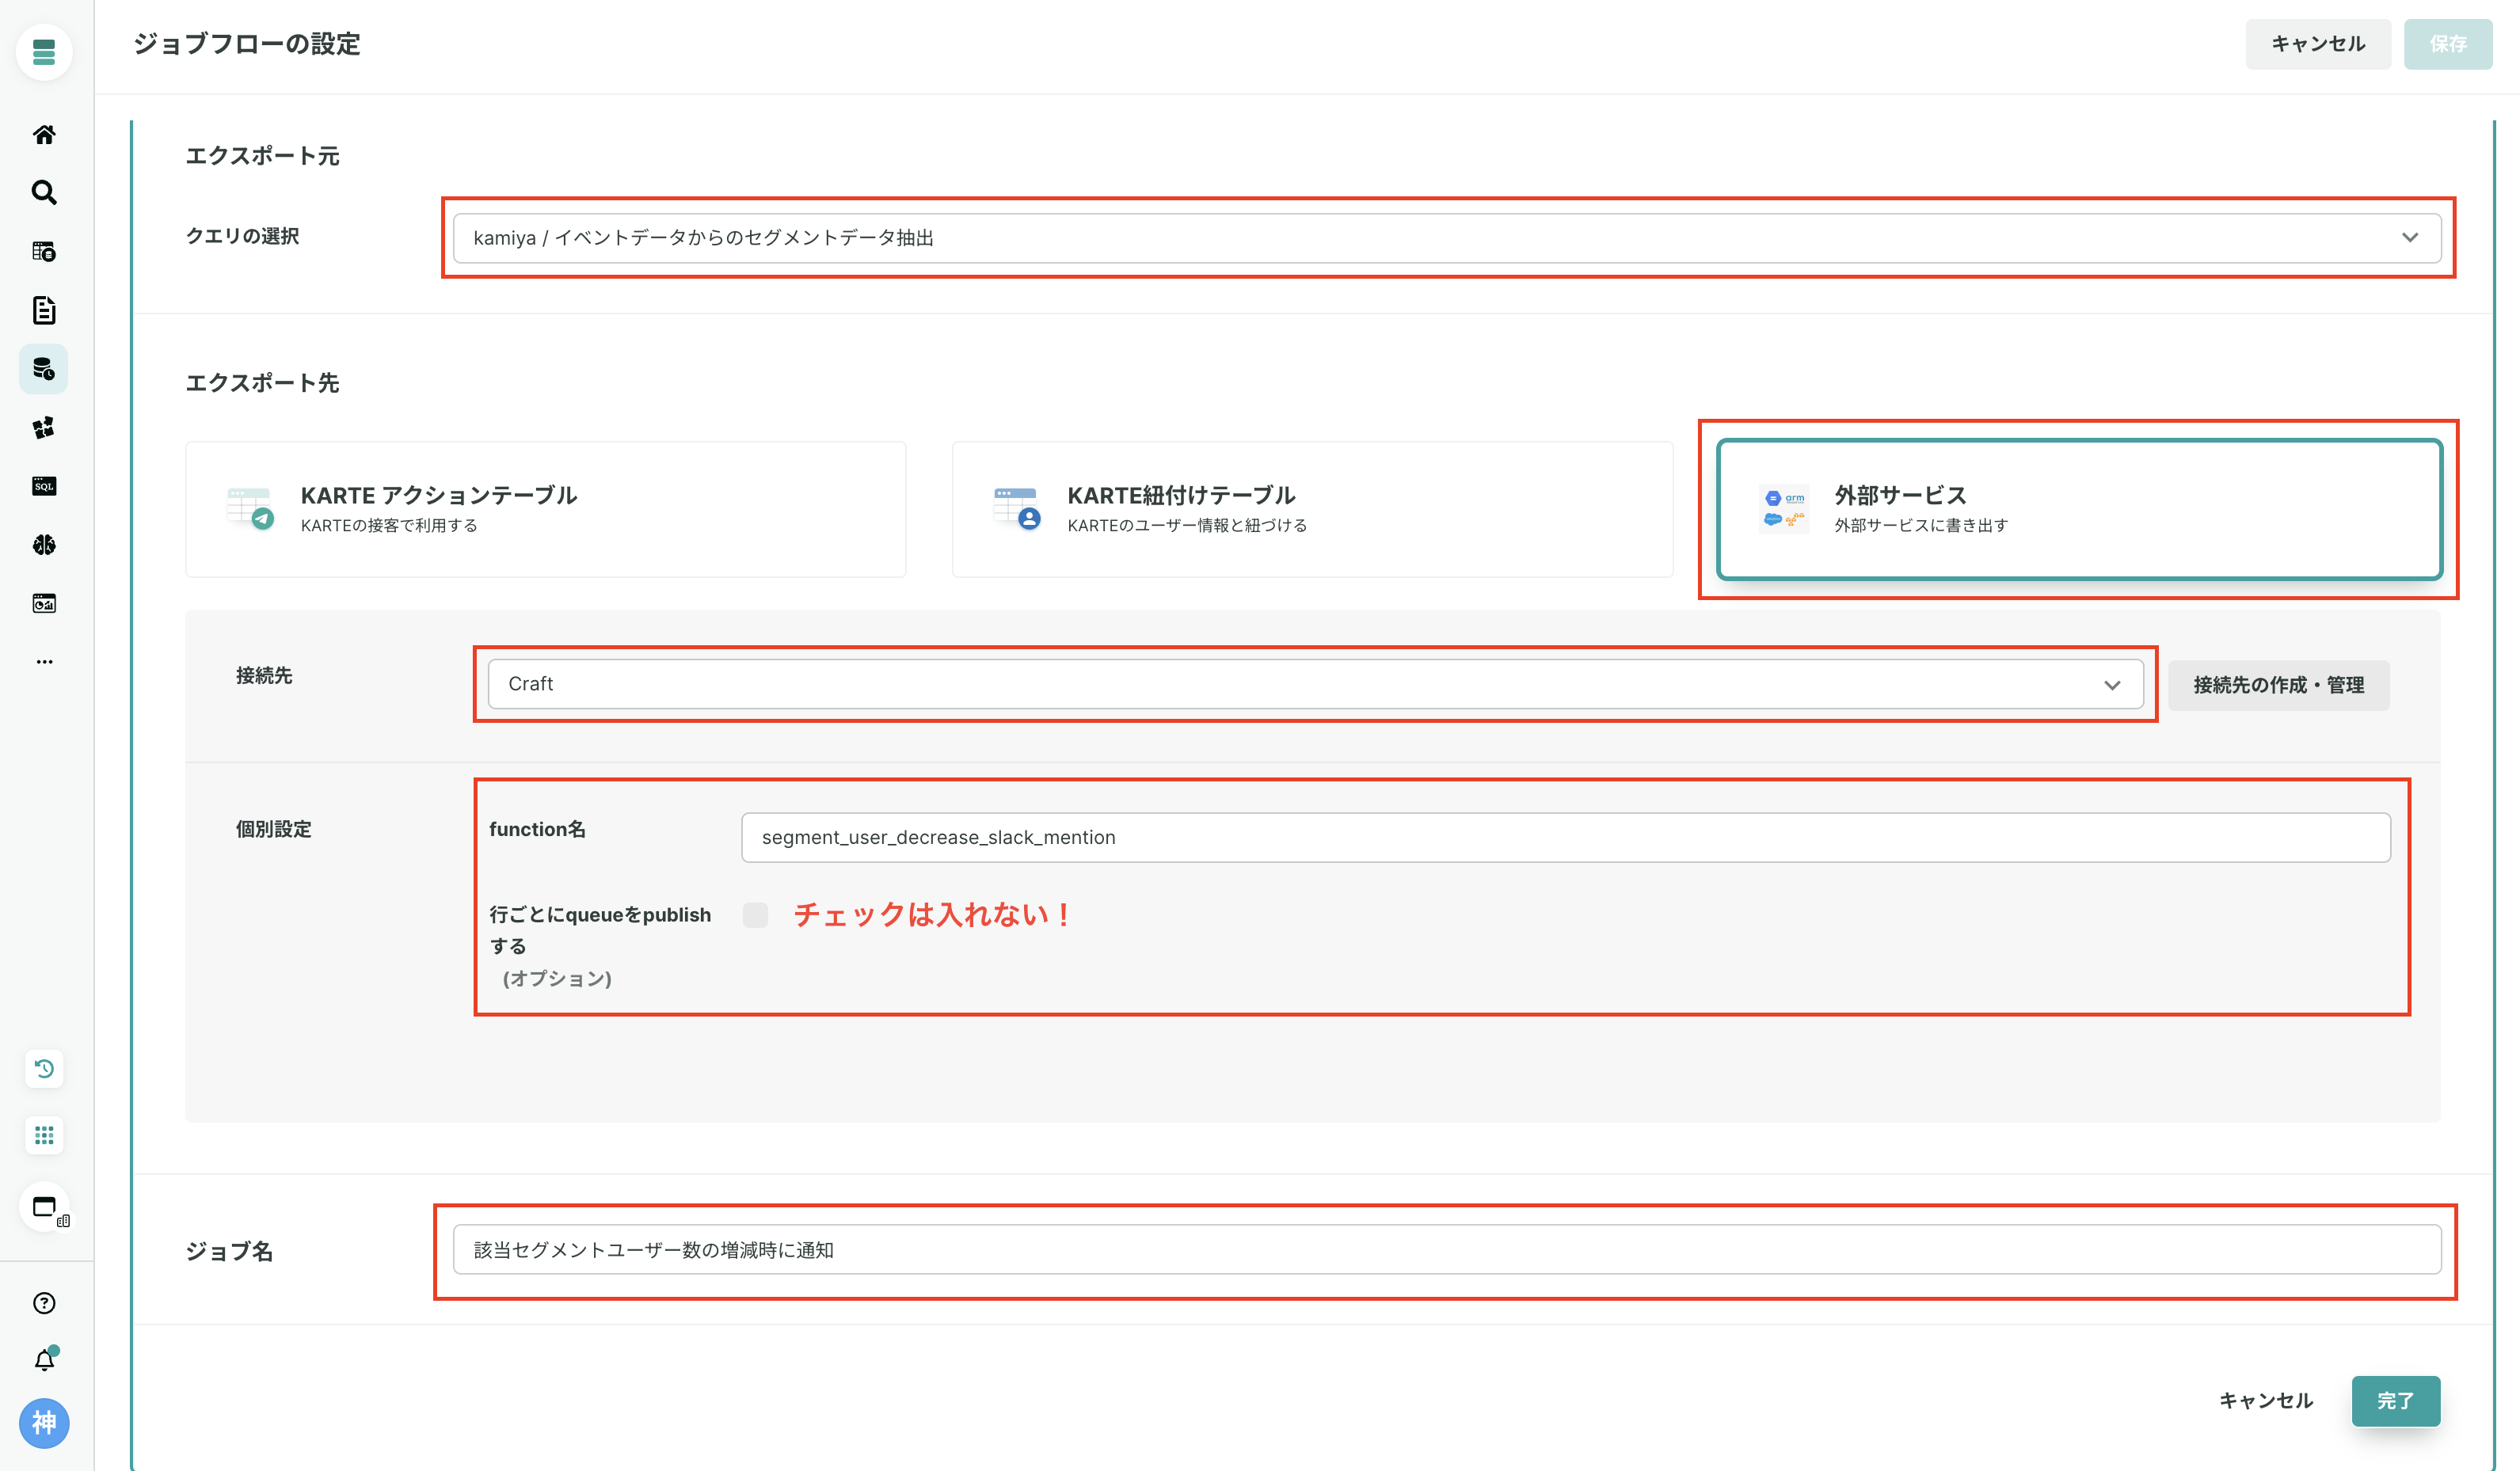
Task: Expand the クエリの選択 chevron arrow
Action: click(2410, 238)
